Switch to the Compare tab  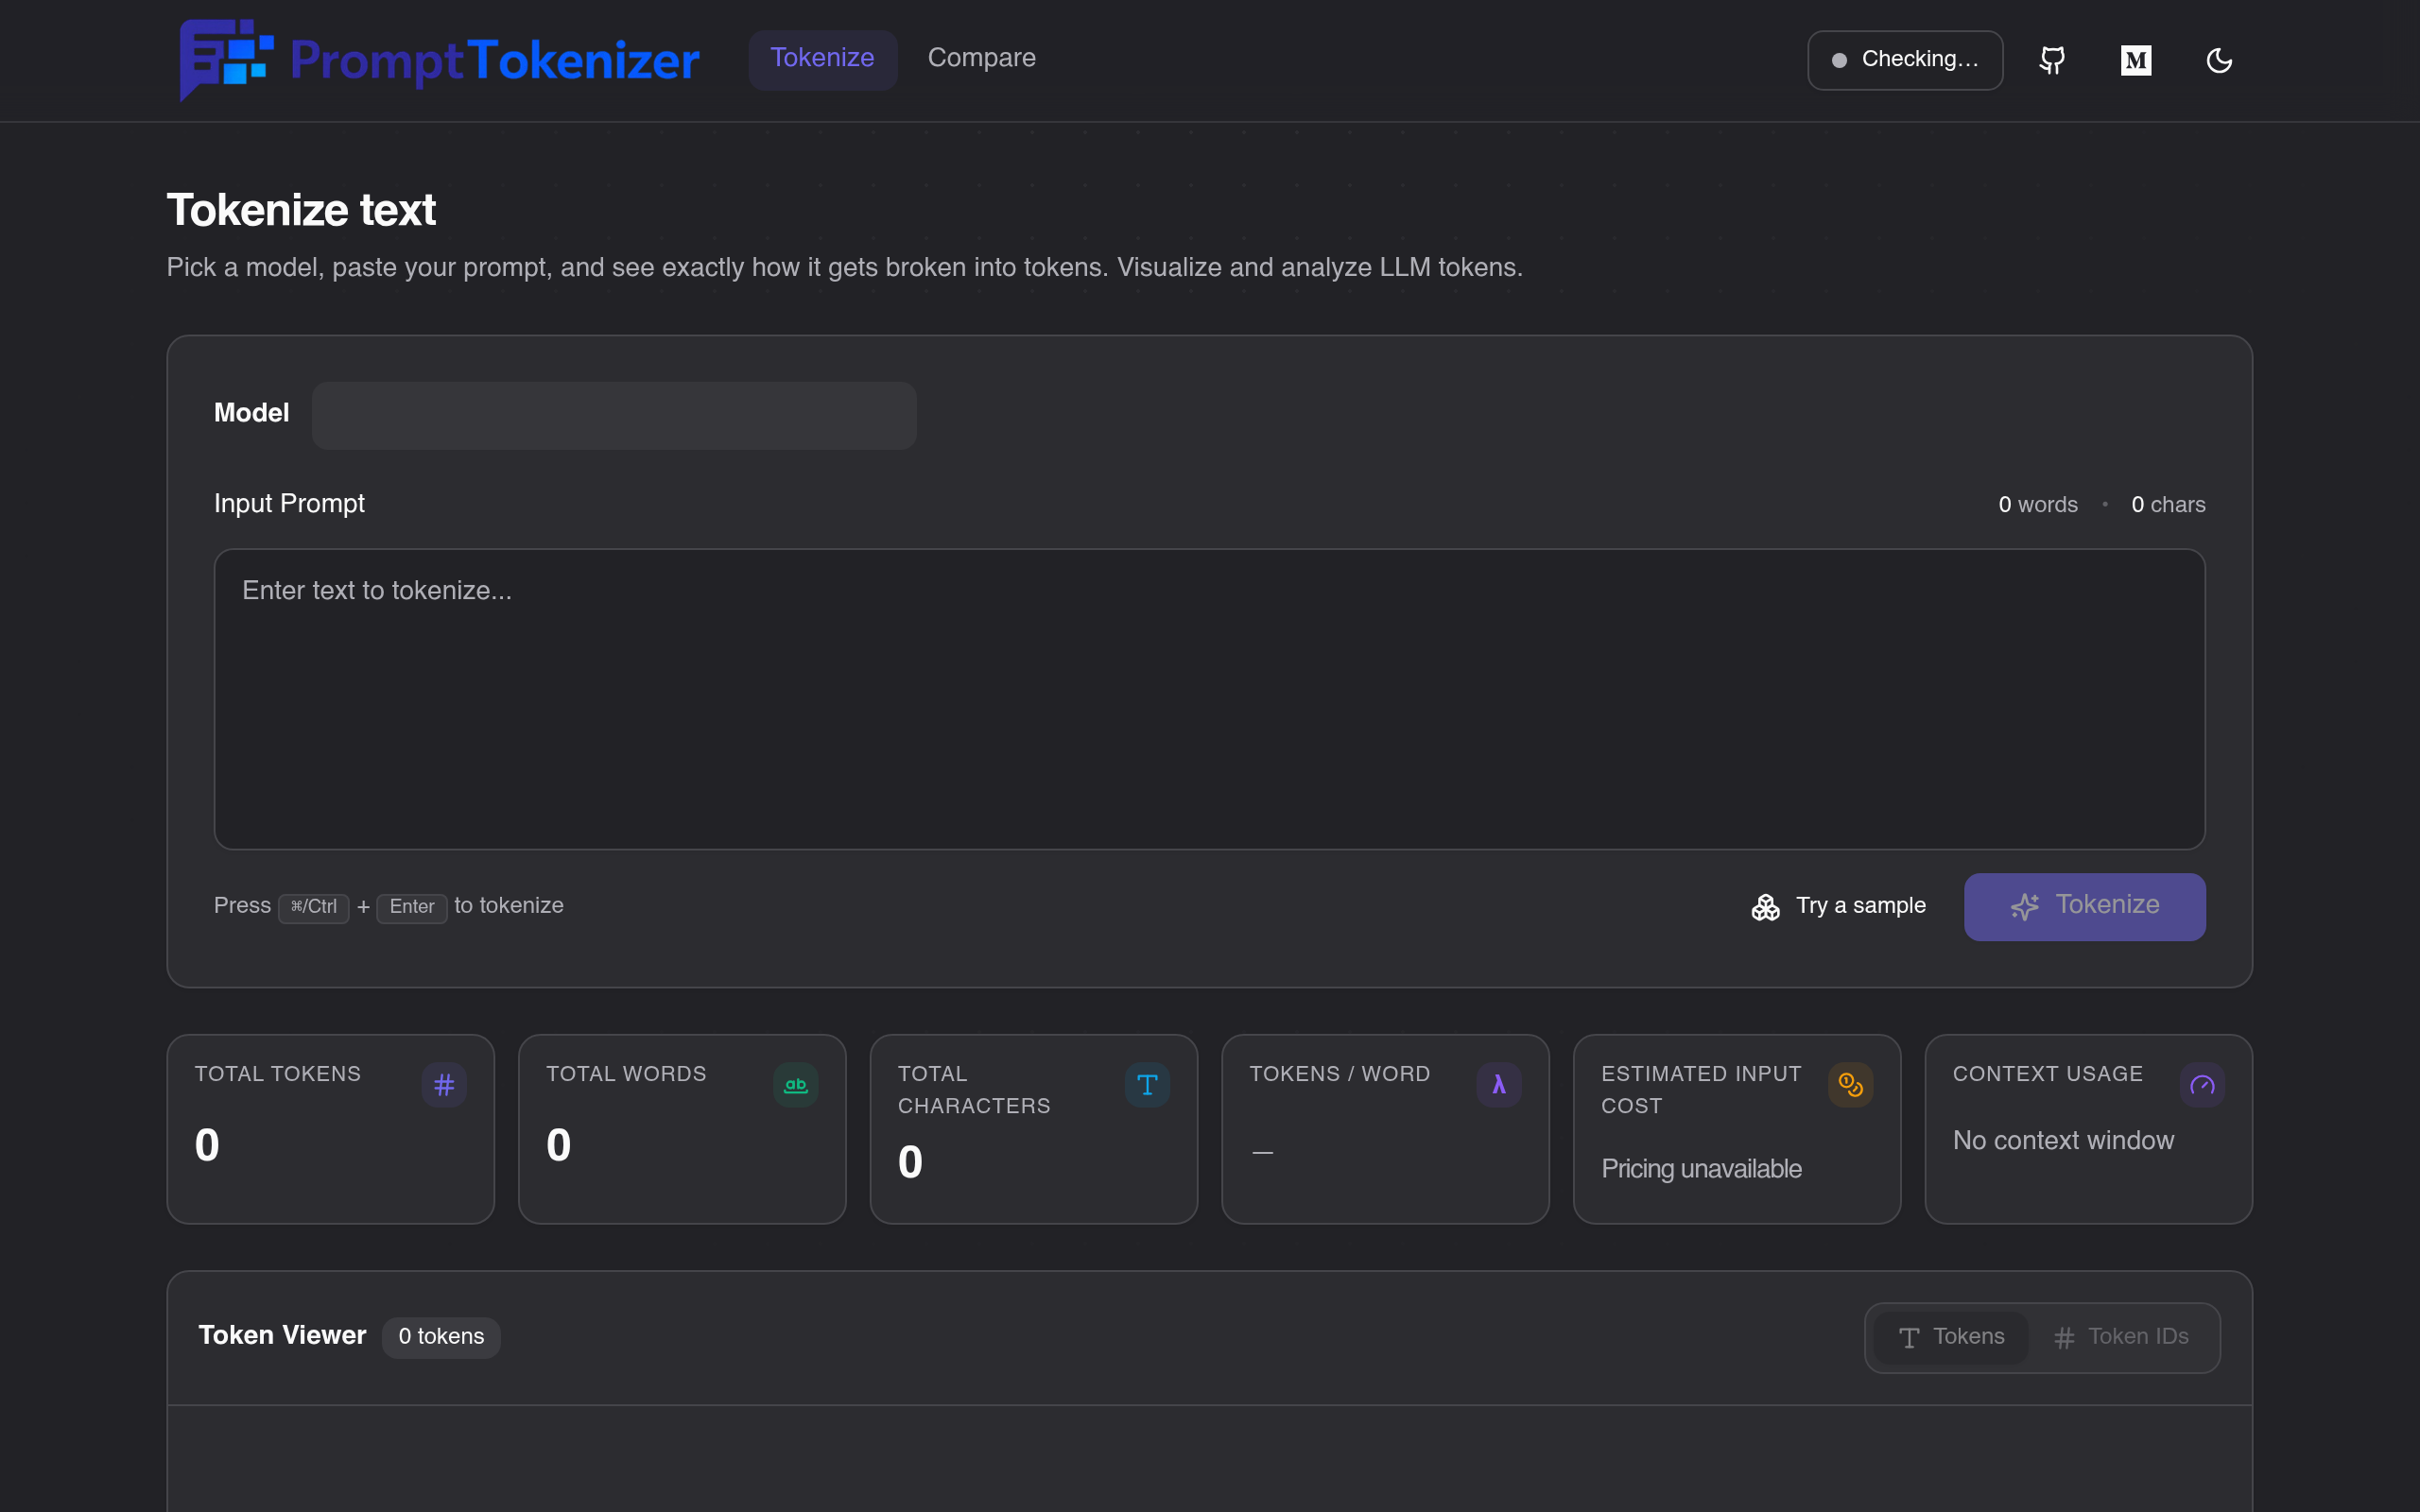pyautogui.click(x=981, y=59)
